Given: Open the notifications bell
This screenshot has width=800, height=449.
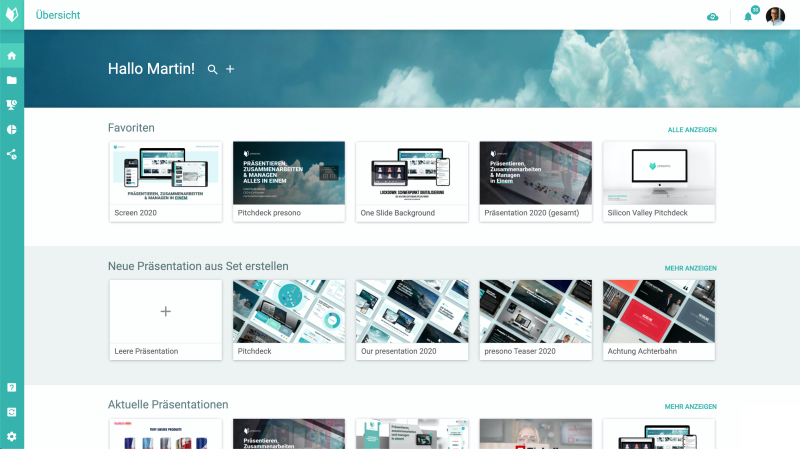Looking at the screenshot, I should click(748, 17).
